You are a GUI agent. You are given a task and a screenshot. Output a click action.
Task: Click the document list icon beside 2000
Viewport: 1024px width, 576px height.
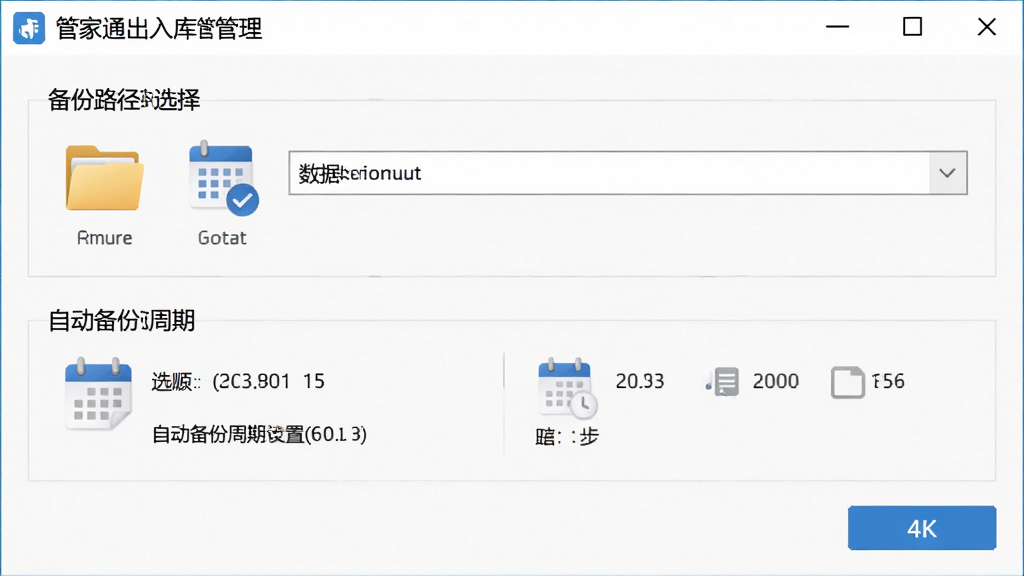coord(723,381)
